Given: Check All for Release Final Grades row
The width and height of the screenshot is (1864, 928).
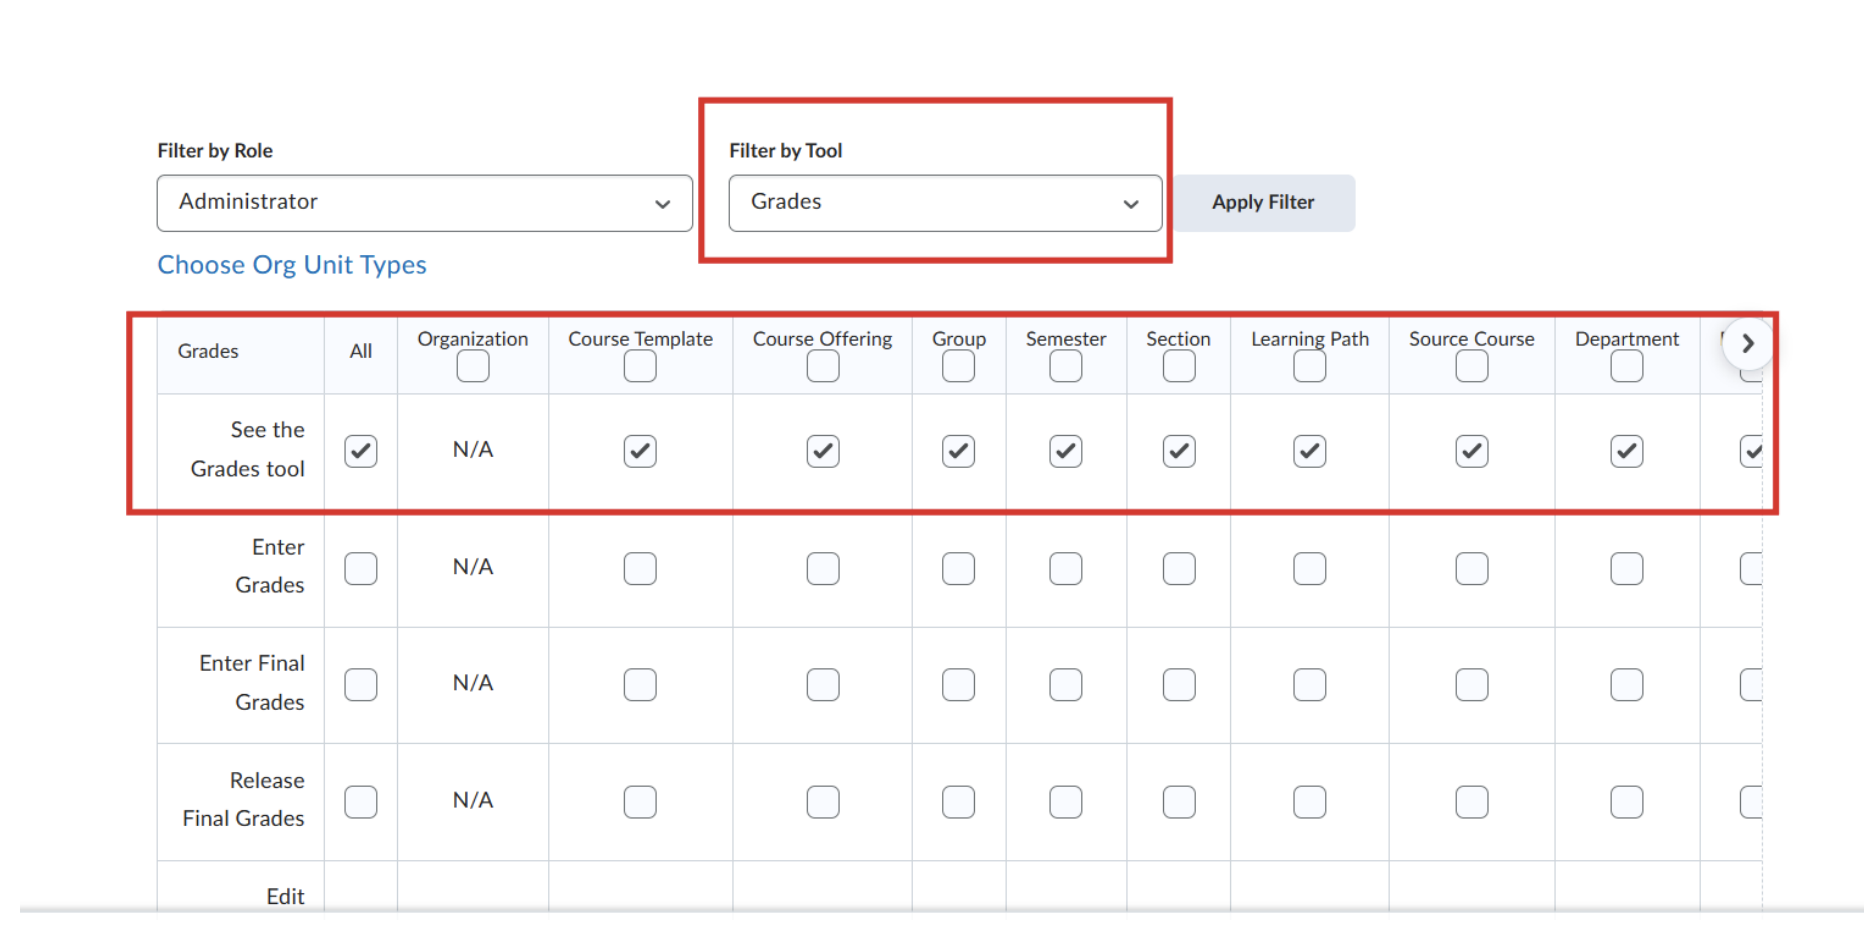Looking at the screenshot, I should point(361,802).
